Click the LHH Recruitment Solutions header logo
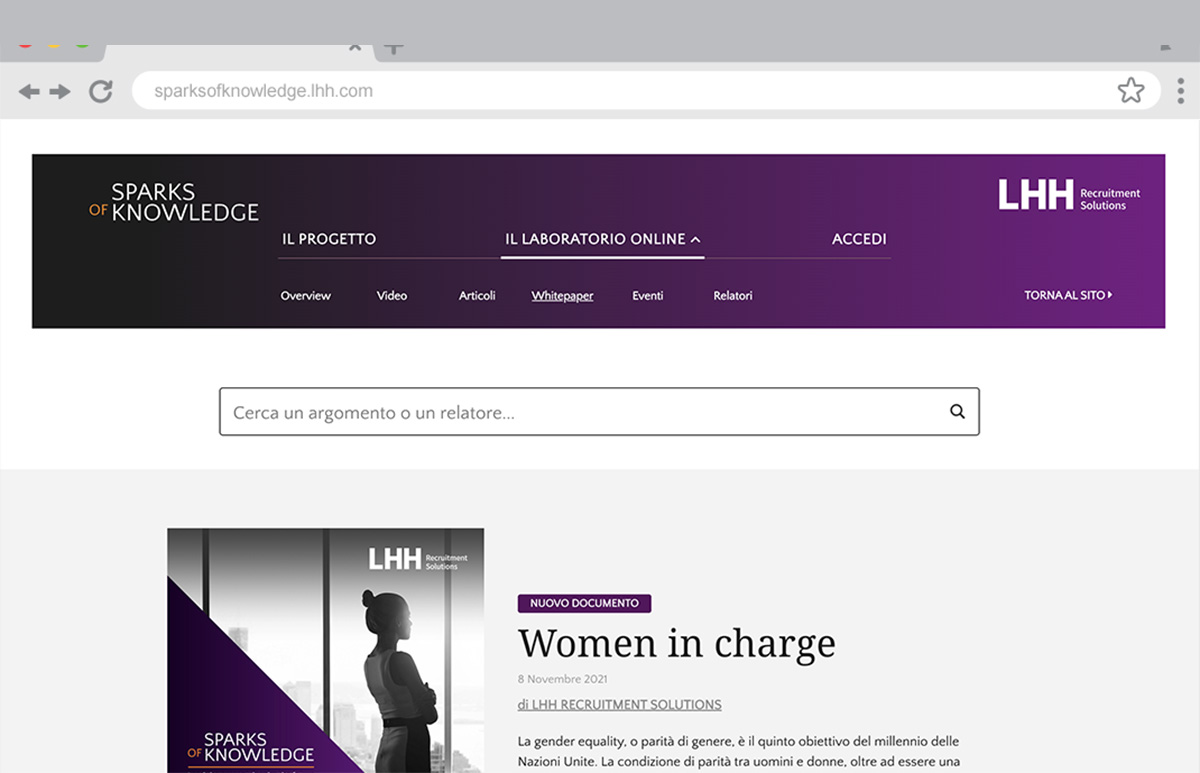This screenshot has width=1200, height=773. pos(1069,195)
